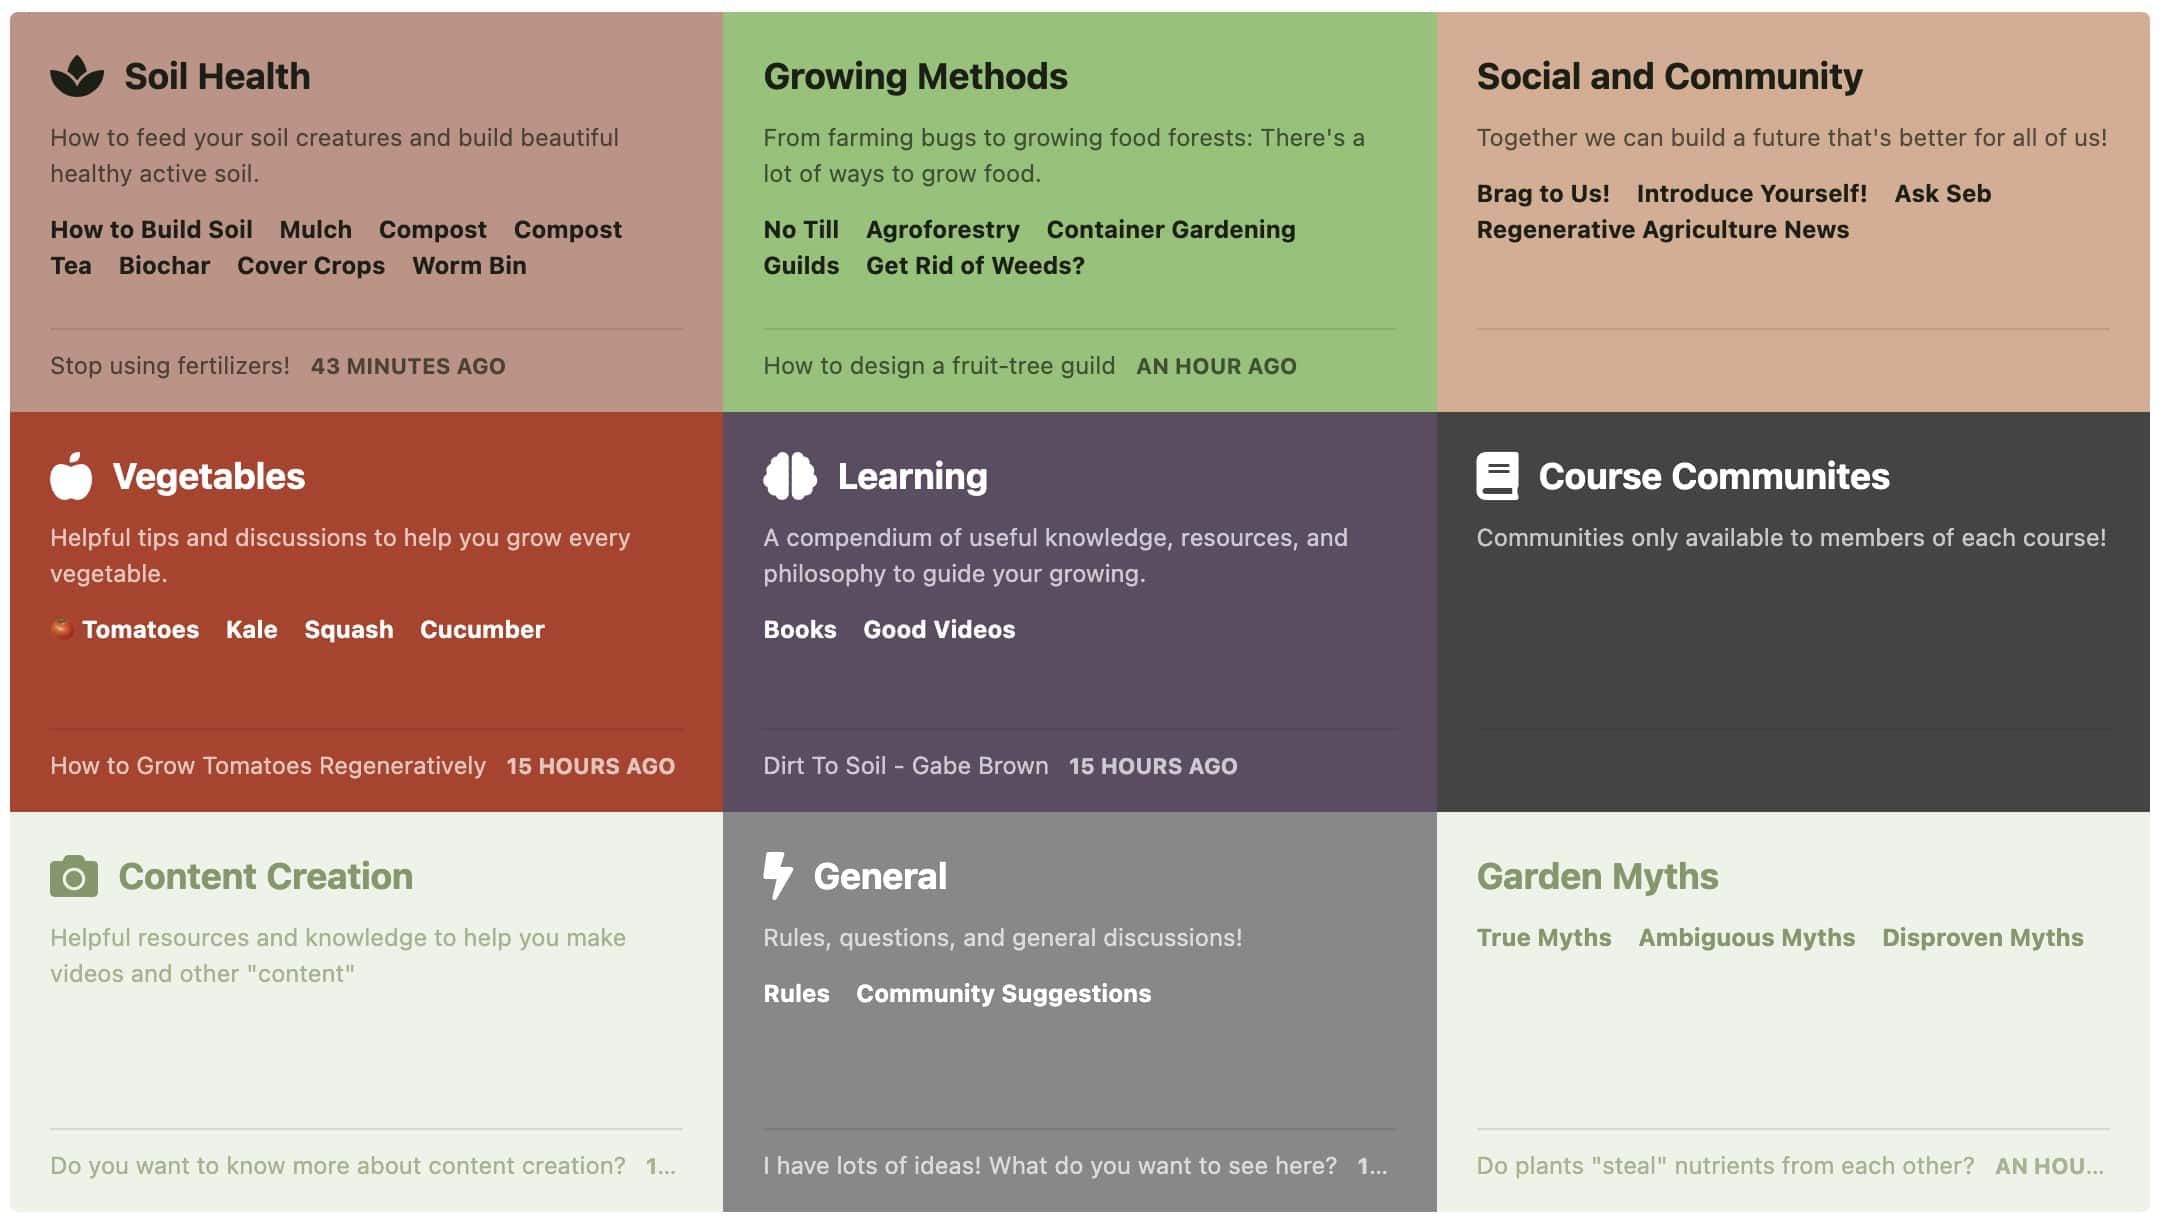Click the apple icon beside Vegetables
The width and height of the screenshot is (2162, 1224).
coord(71,476)
